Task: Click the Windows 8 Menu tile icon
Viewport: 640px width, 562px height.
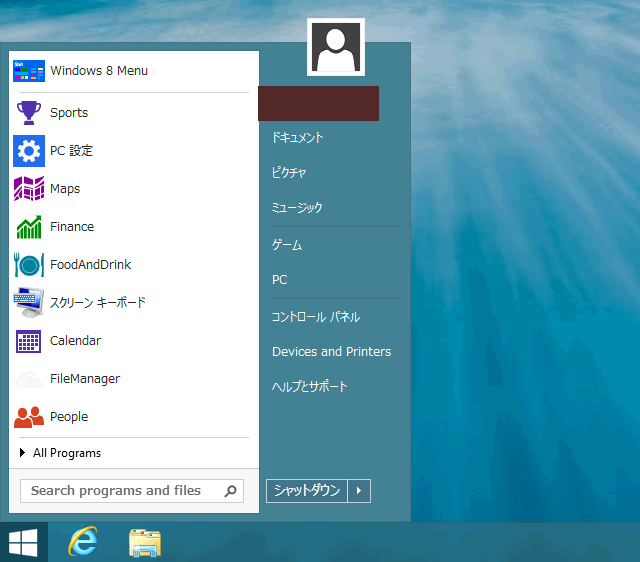Action: coord(29,71)
